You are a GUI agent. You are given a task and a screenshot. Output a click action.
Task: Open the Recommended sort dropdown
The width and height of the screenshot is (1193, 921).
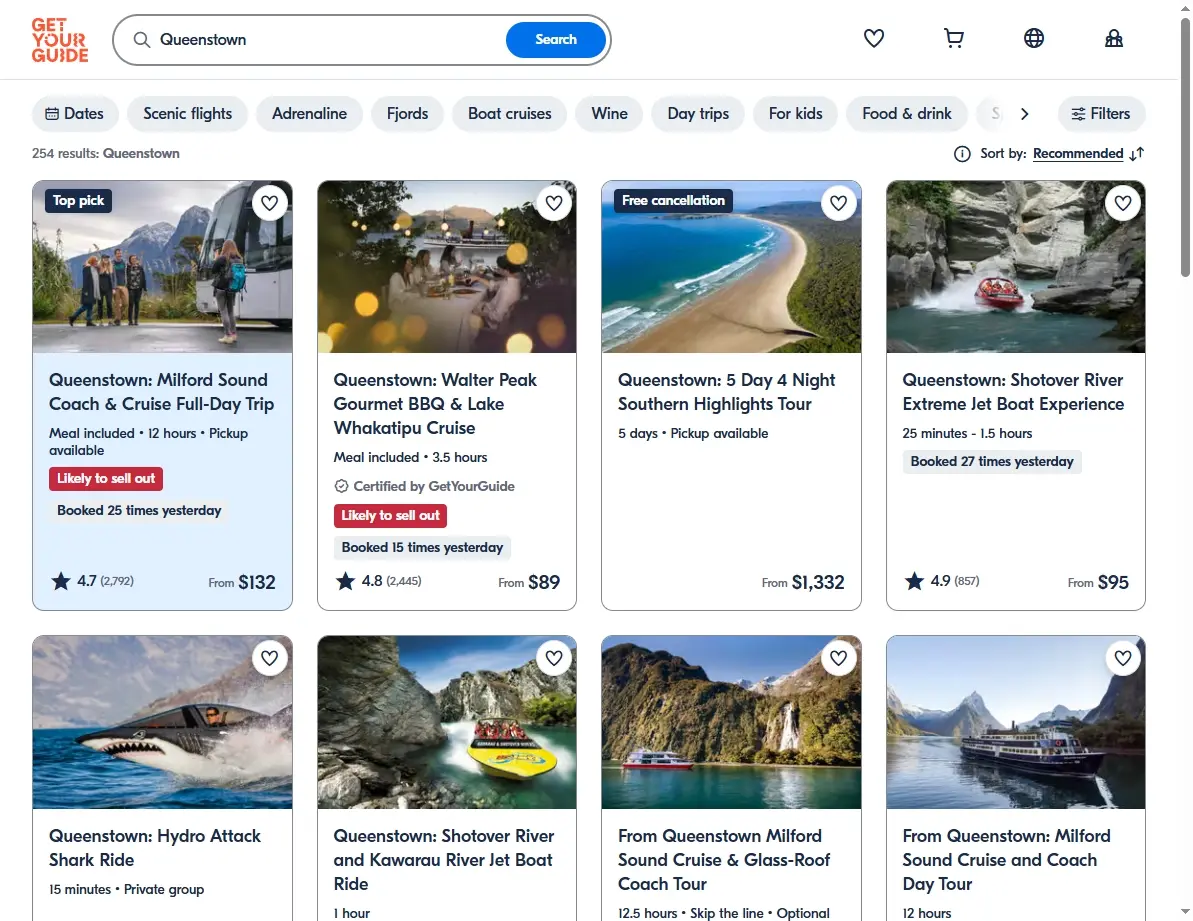coord(1077,154)
